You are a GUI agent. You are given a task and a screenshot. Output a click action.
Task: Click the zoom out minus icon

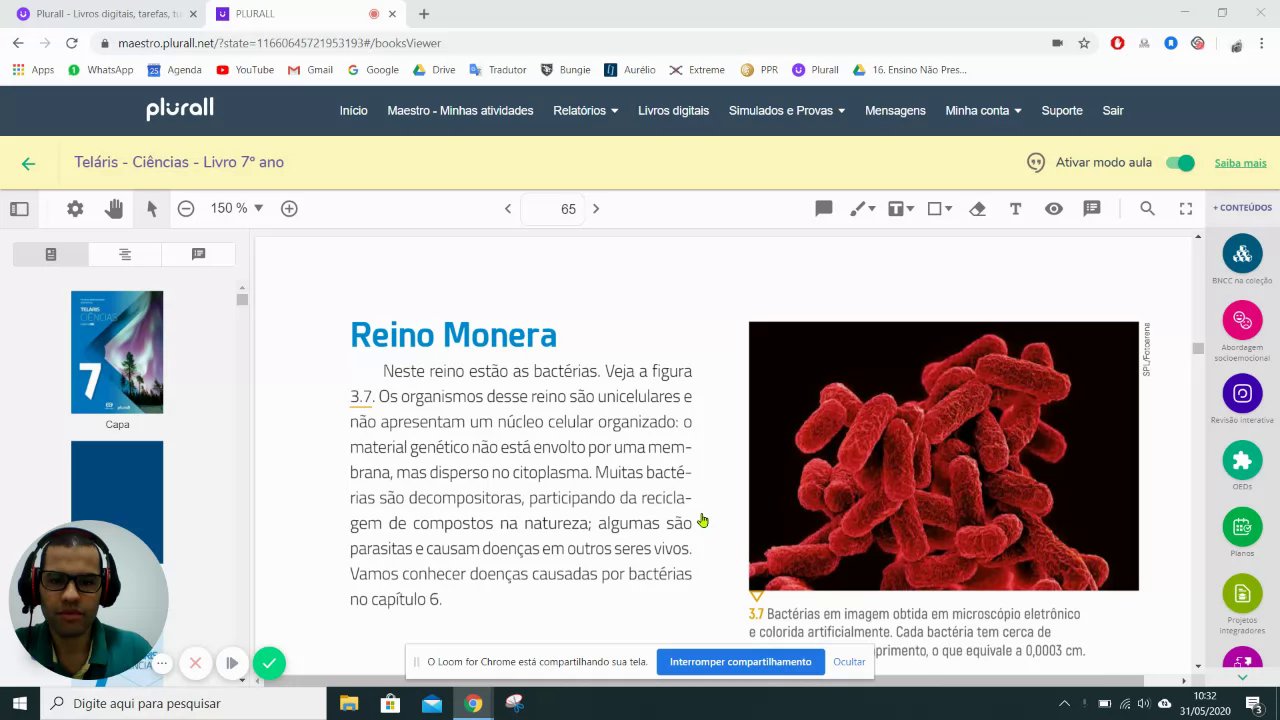[186, 208]
